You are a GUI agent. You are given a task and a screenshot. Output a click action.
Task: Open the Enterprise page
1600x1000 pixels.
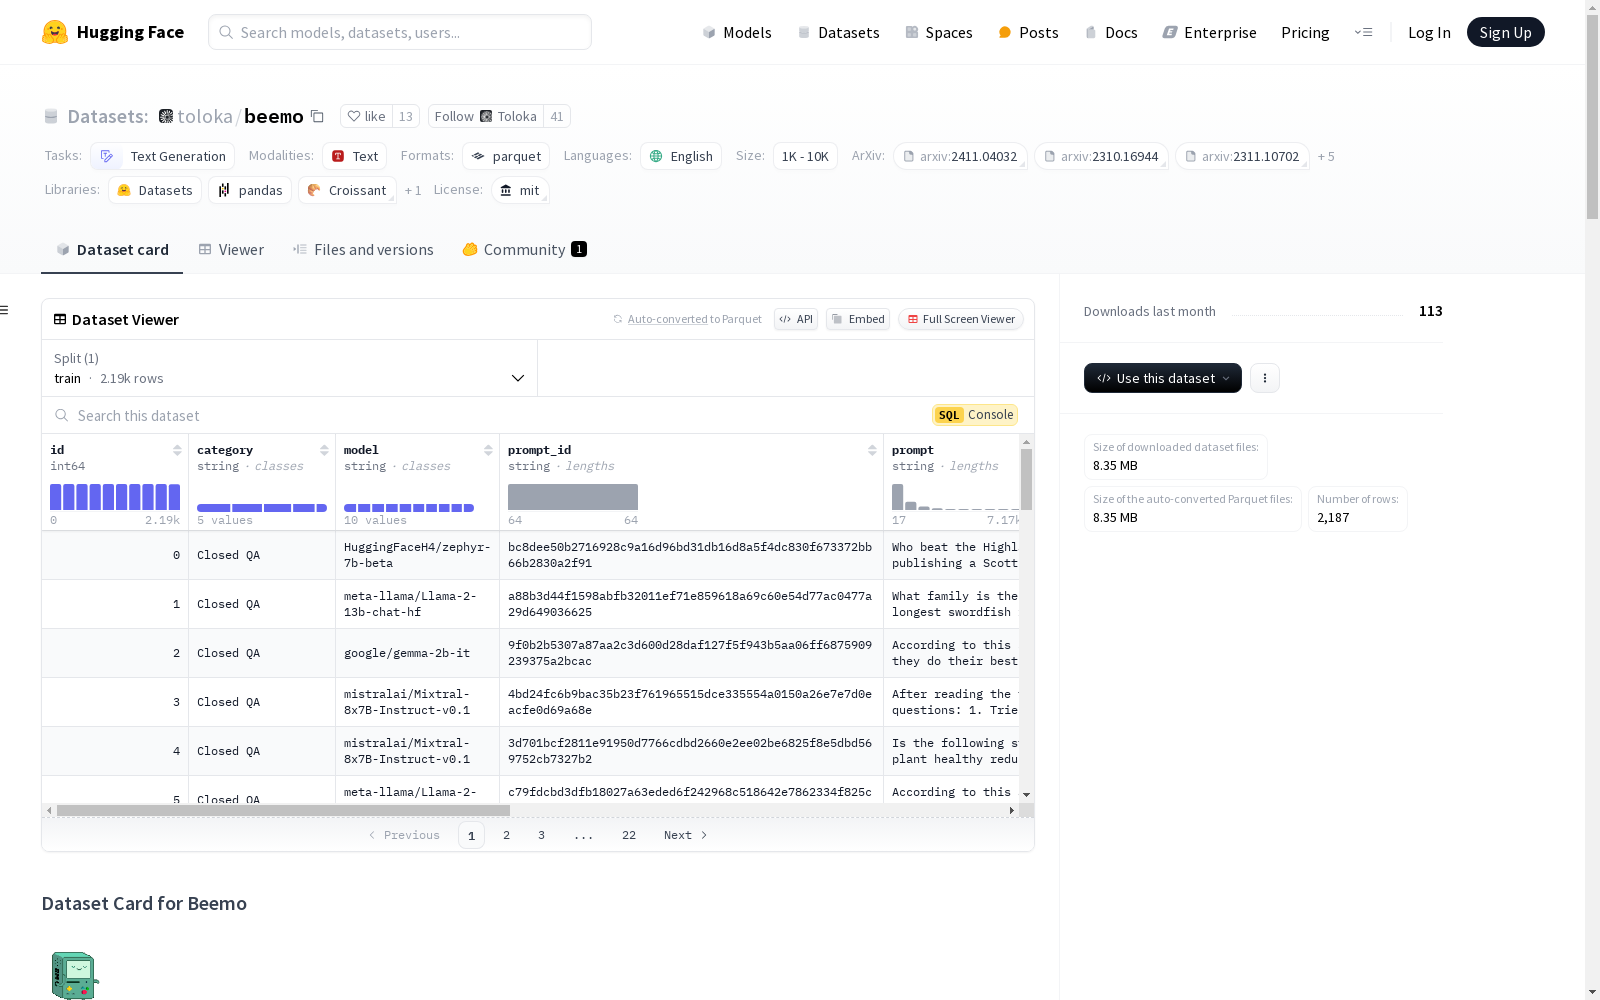tap(1209, 32)
